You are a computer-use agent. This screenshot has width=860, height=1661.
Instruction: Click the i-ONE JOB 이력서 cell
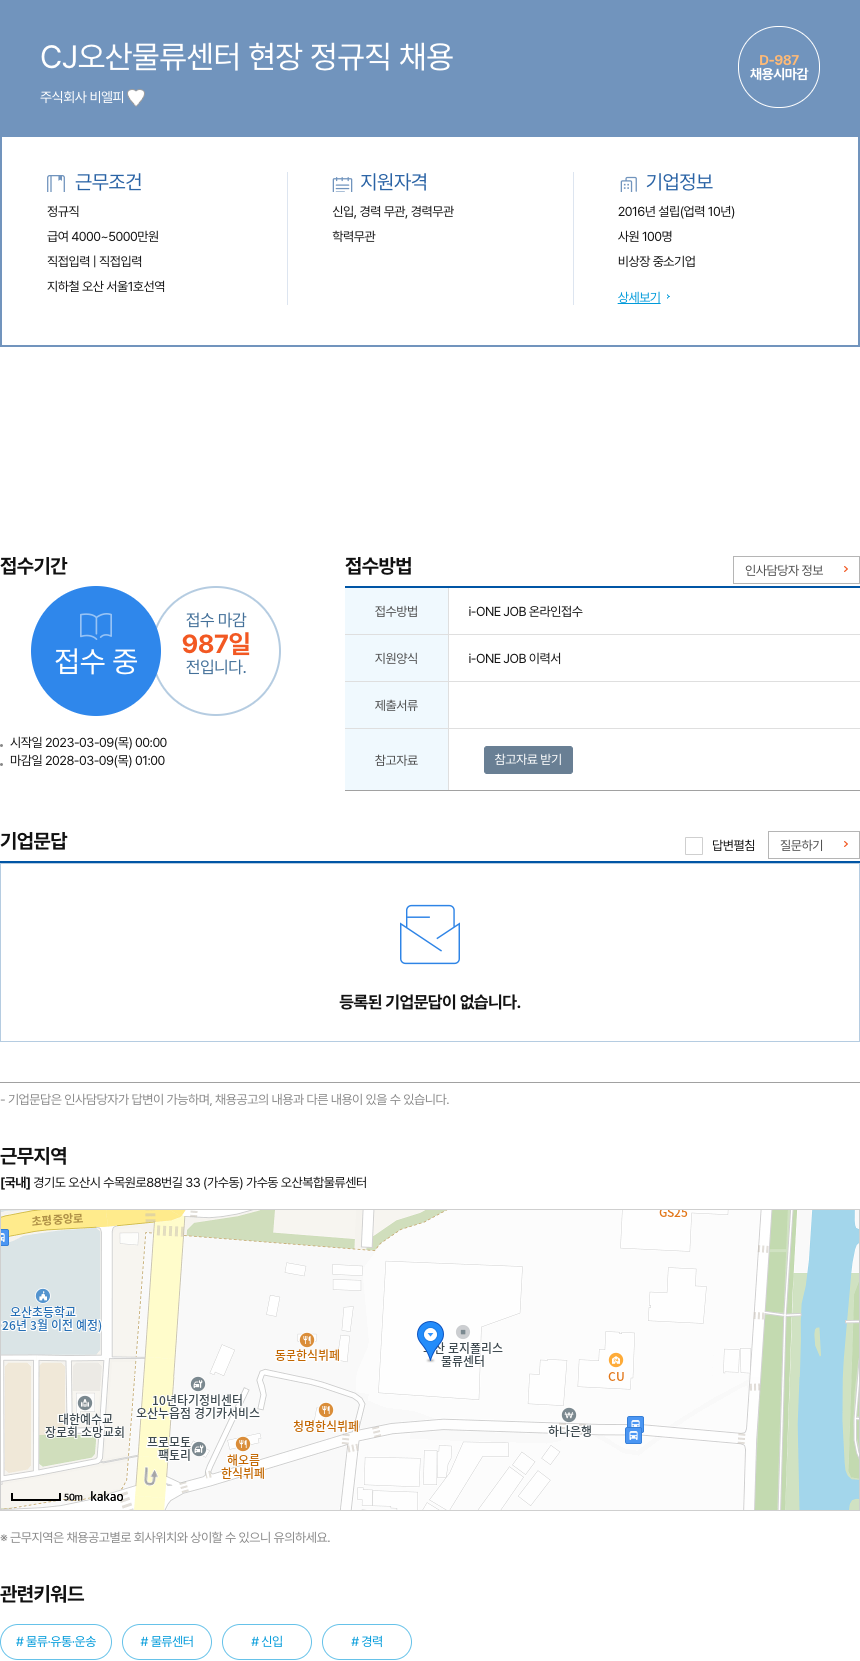514,658
